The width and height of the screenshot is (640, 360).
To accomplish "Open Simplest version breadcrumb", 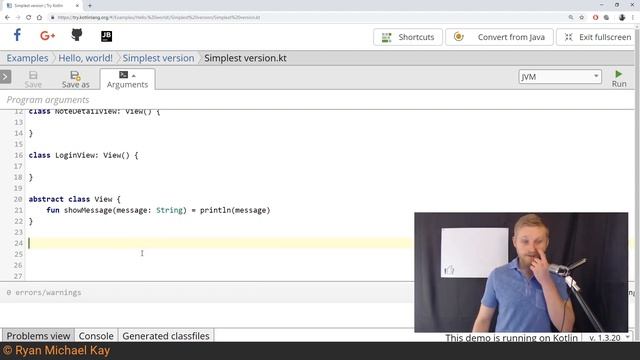I will 158,58.
